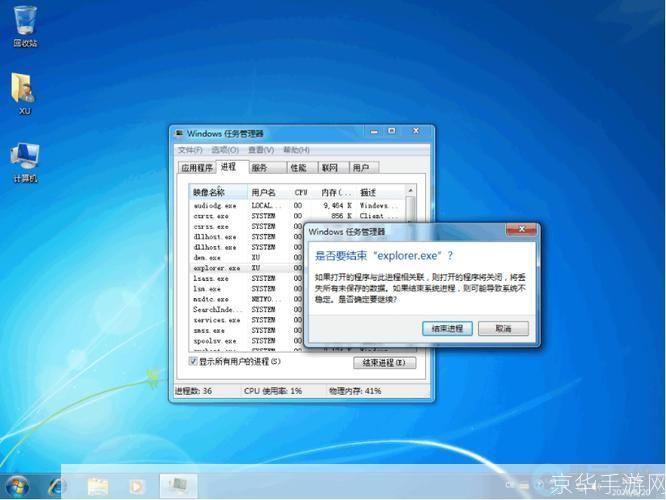Select the smss.exe process row
The image size is (666, 500).
click(x=246, y=331)
